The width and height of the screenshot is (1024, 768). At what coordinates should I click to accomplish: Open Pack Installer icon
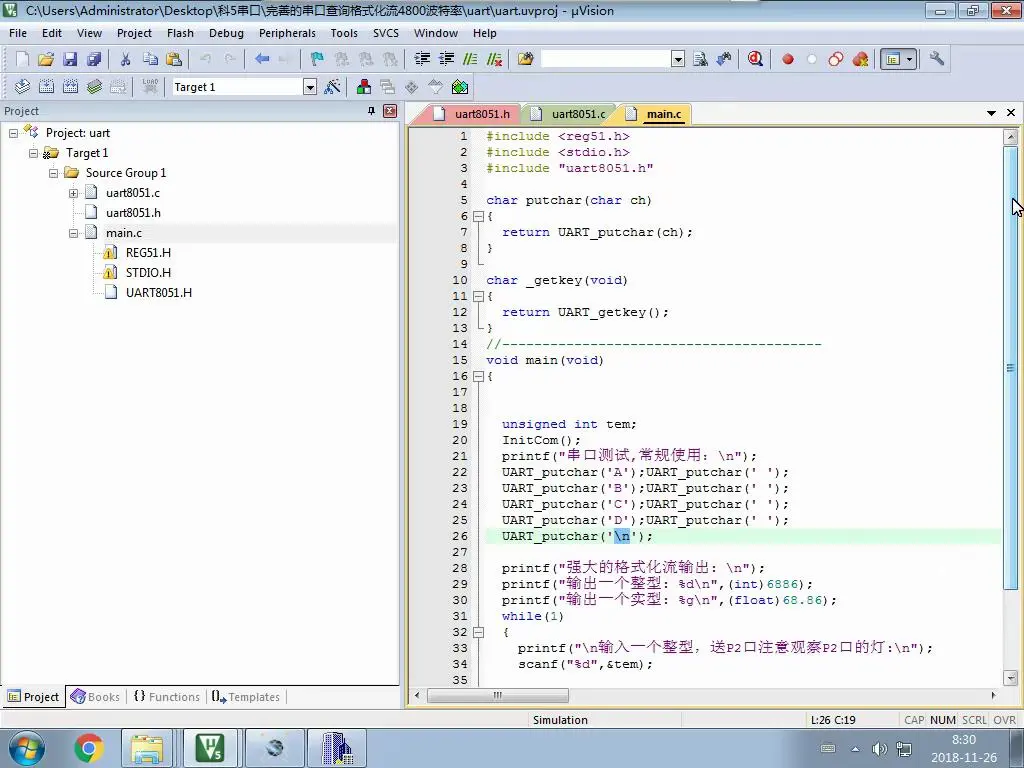coord(460,87)
